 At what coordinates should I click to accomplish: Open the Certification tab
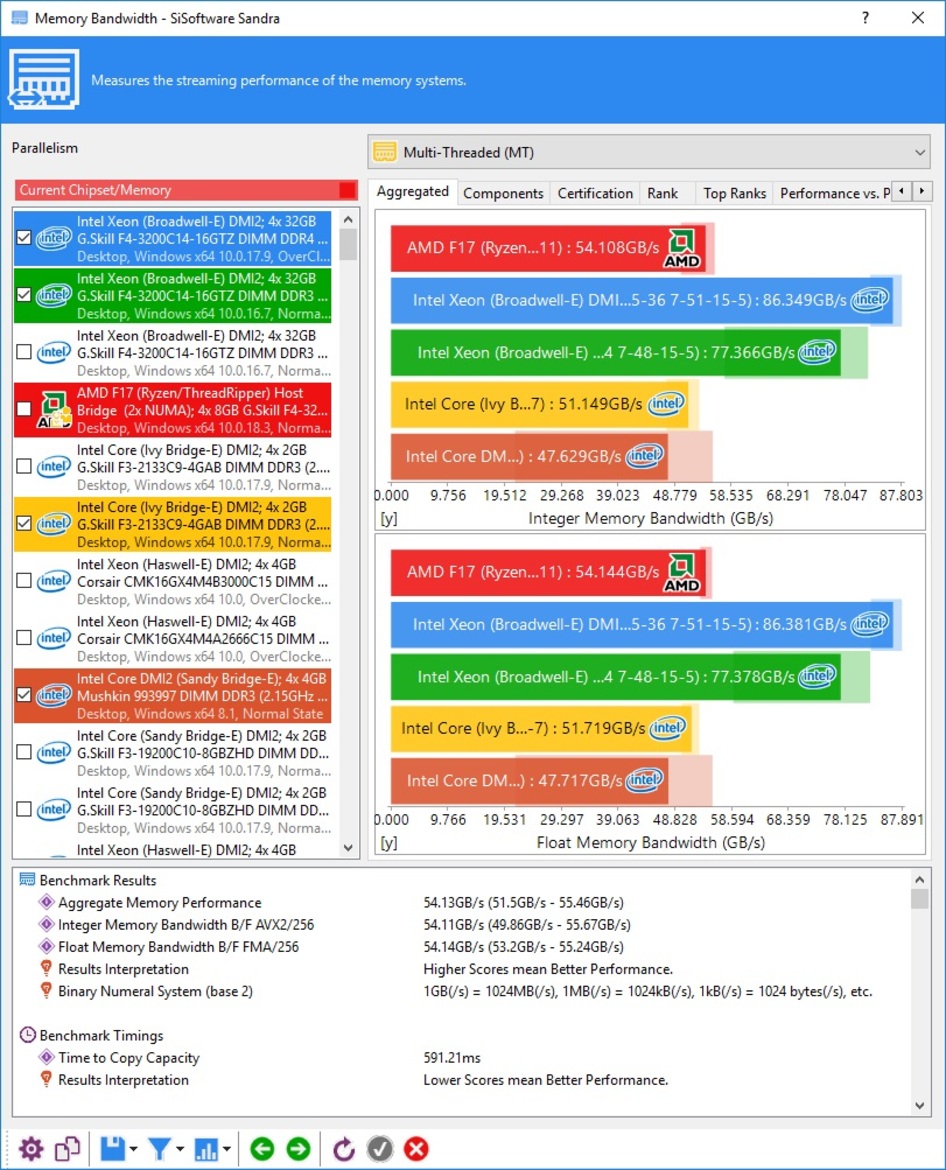tap(595, 193)
